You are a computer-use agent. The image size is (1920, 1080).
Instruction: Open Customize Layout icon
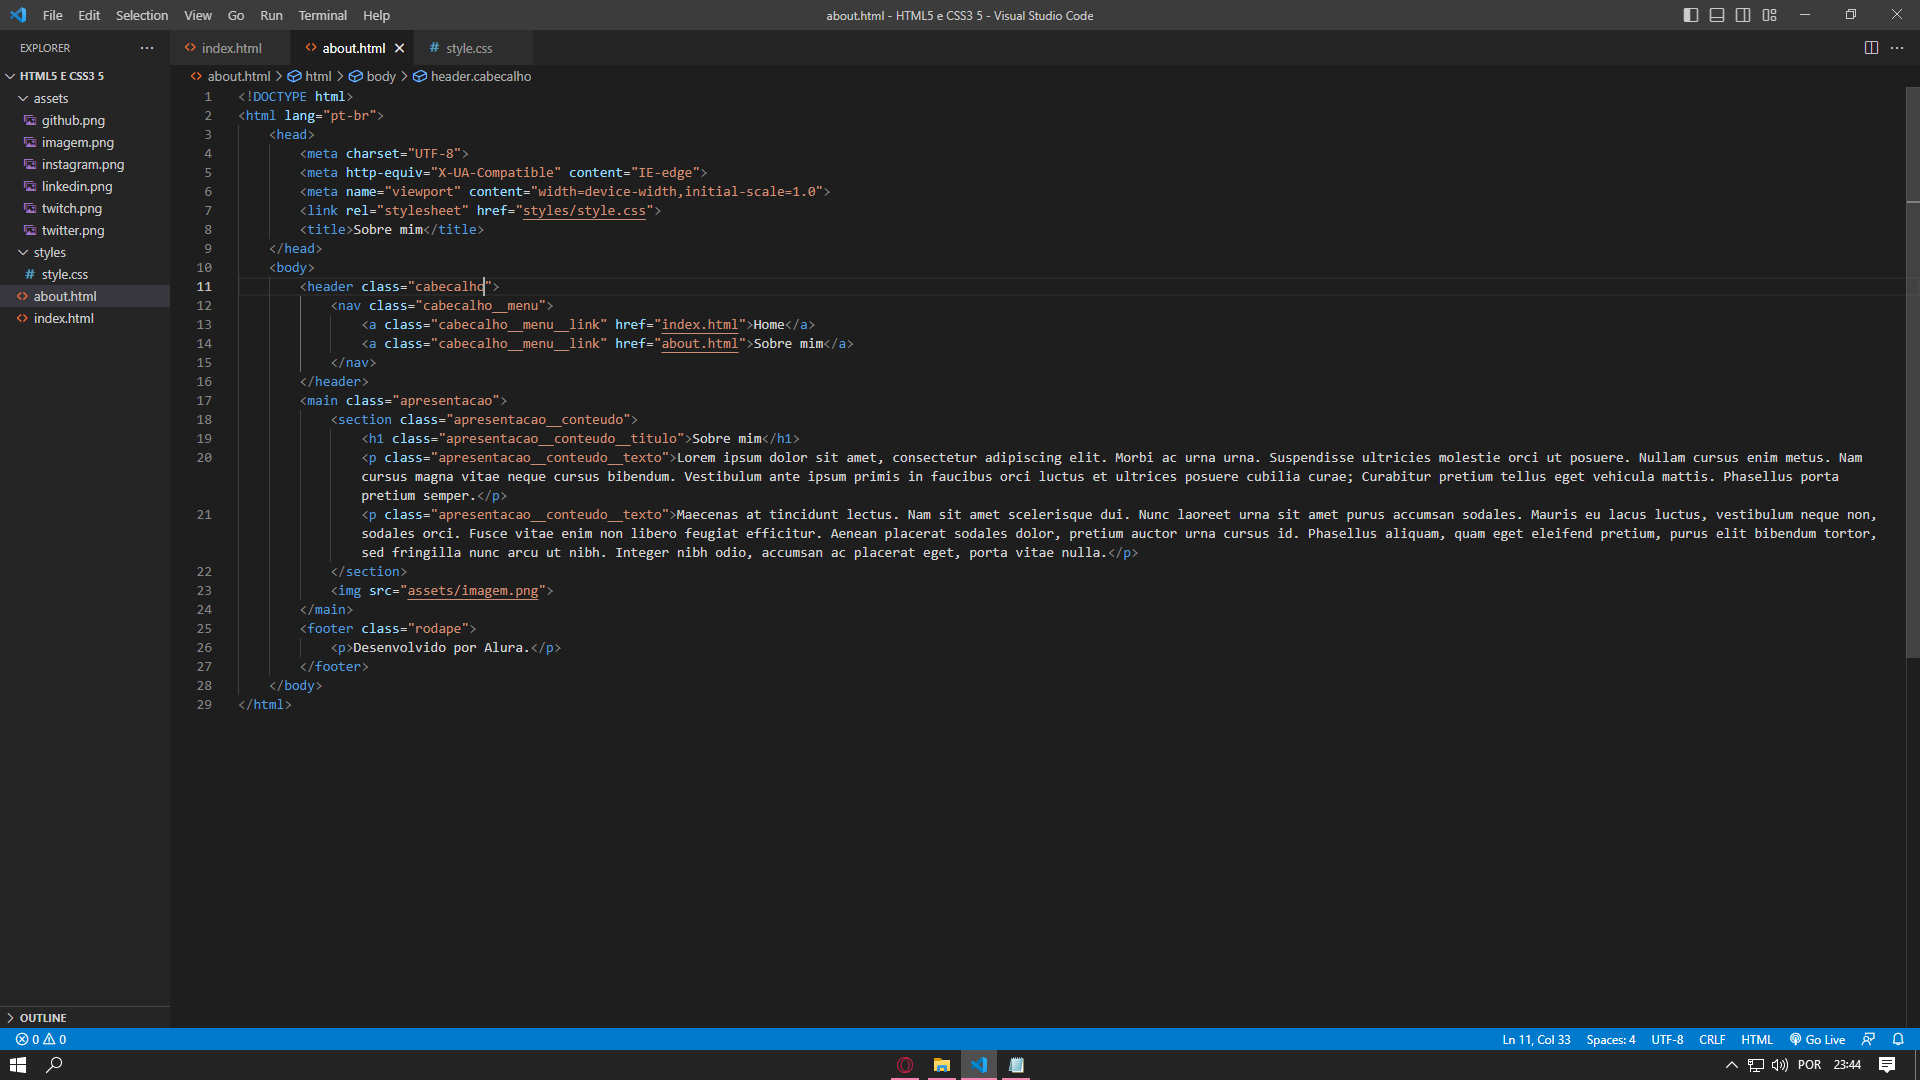[x=1770, y=15]
